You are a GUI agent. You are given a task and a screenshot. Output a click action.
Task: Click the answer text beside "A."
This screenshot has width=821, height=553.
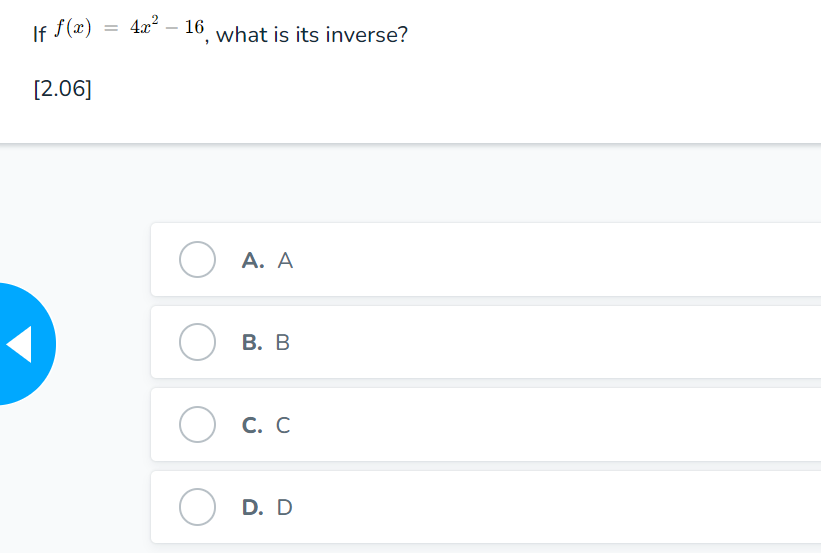point(285,261)
